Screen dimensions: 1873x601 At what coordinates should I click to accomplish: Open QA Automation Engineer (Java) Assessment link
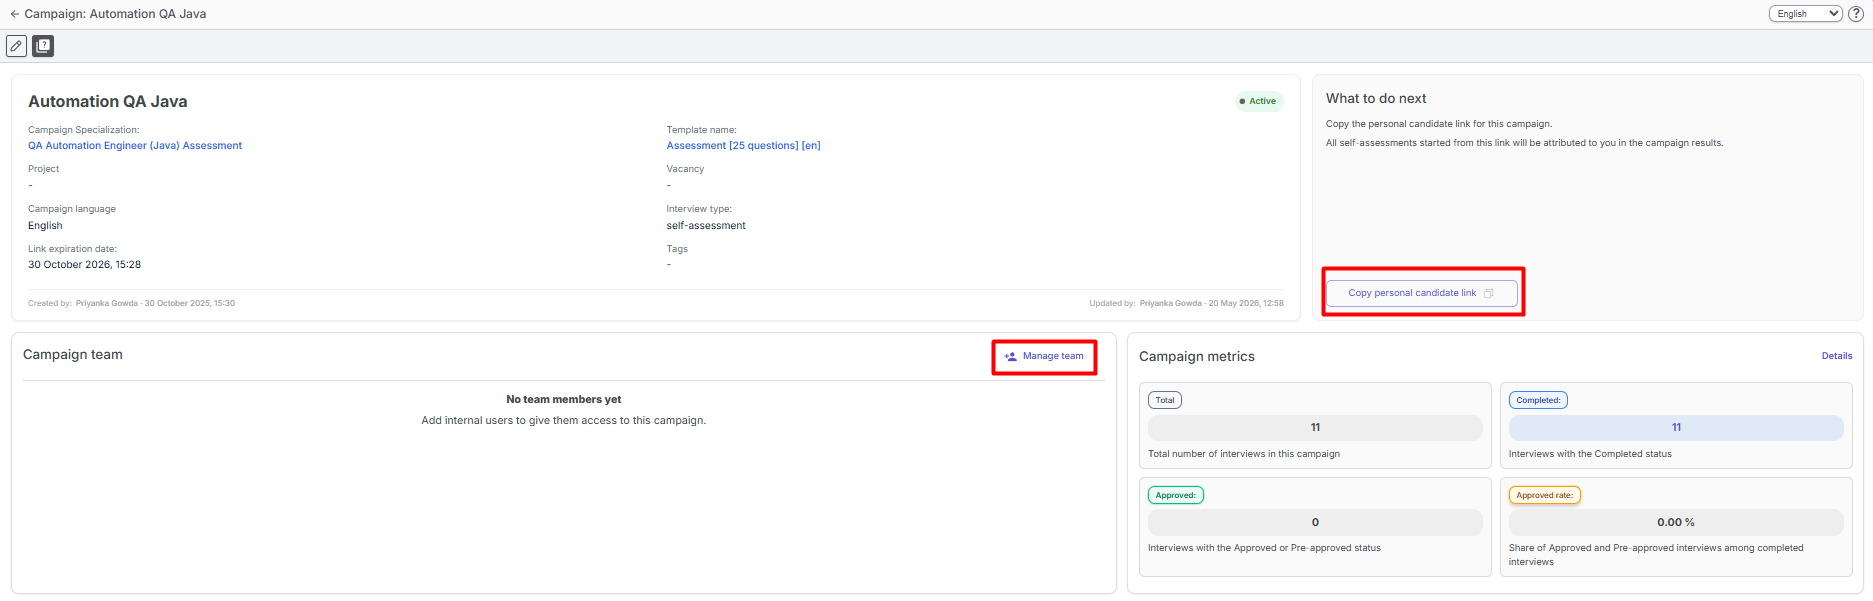135,146
